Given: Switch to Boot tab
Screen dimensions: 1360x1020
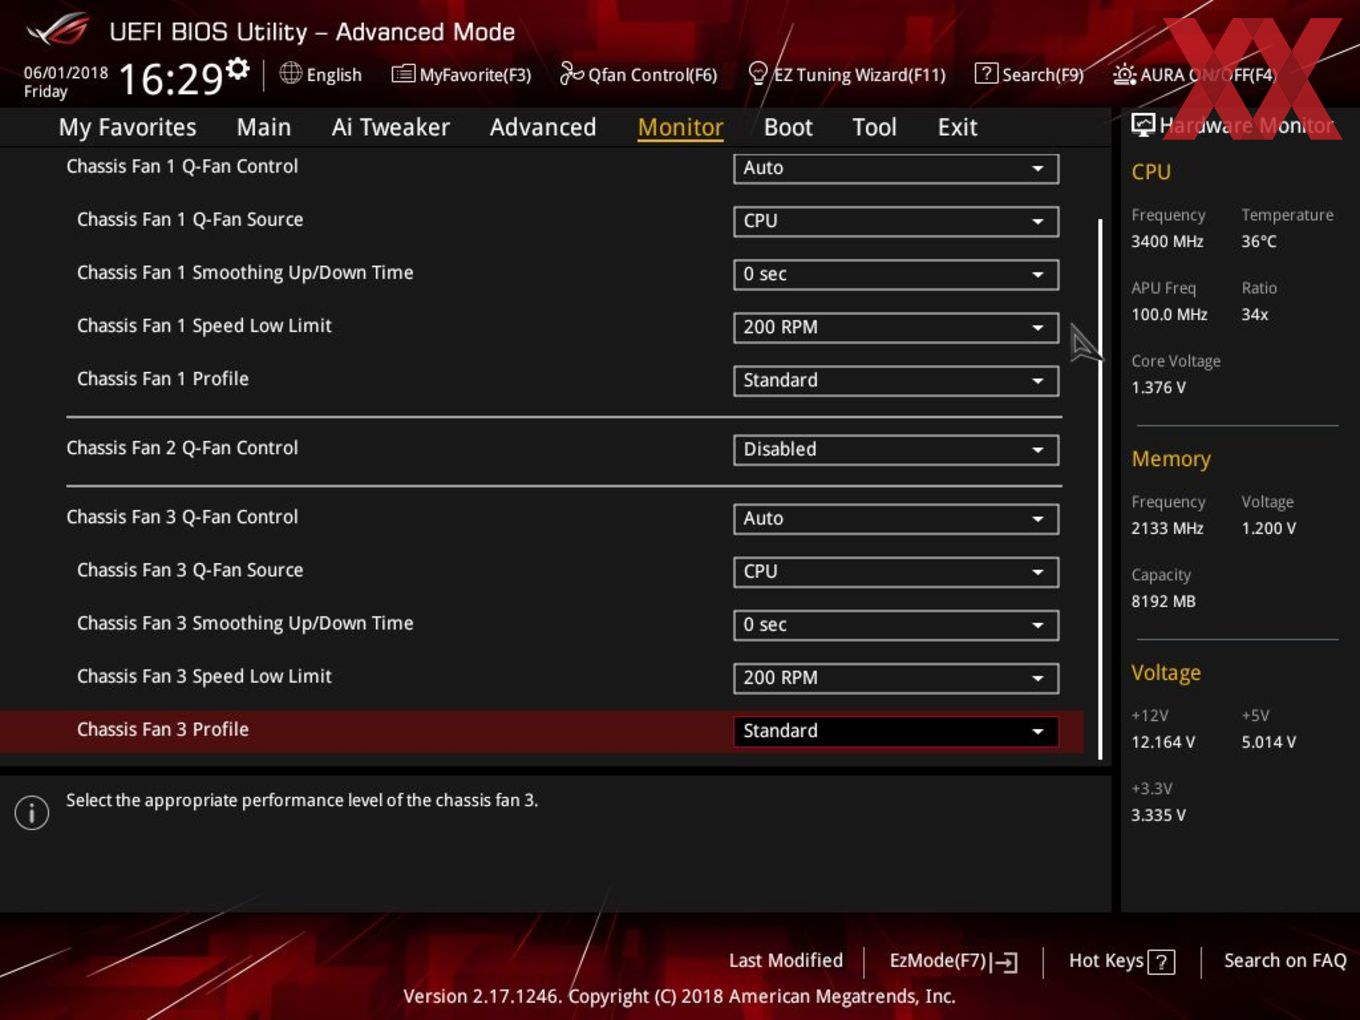Looking at the screenshot, I should (x=788, y=127).
